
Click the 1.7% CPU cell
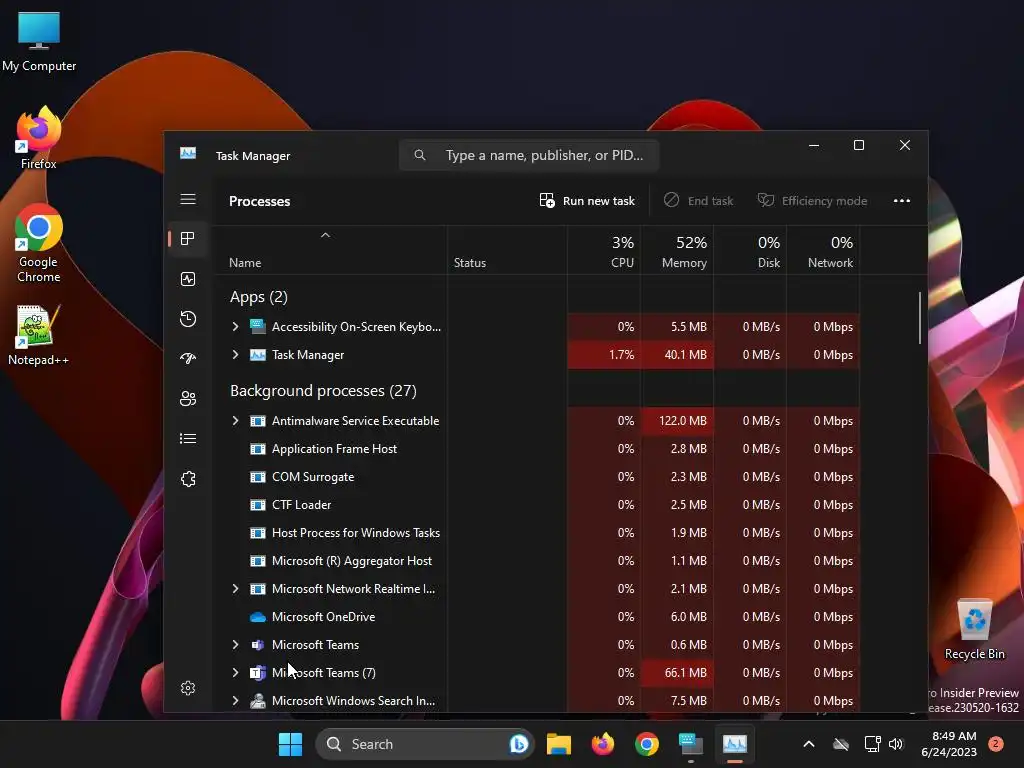coord(604,355)
